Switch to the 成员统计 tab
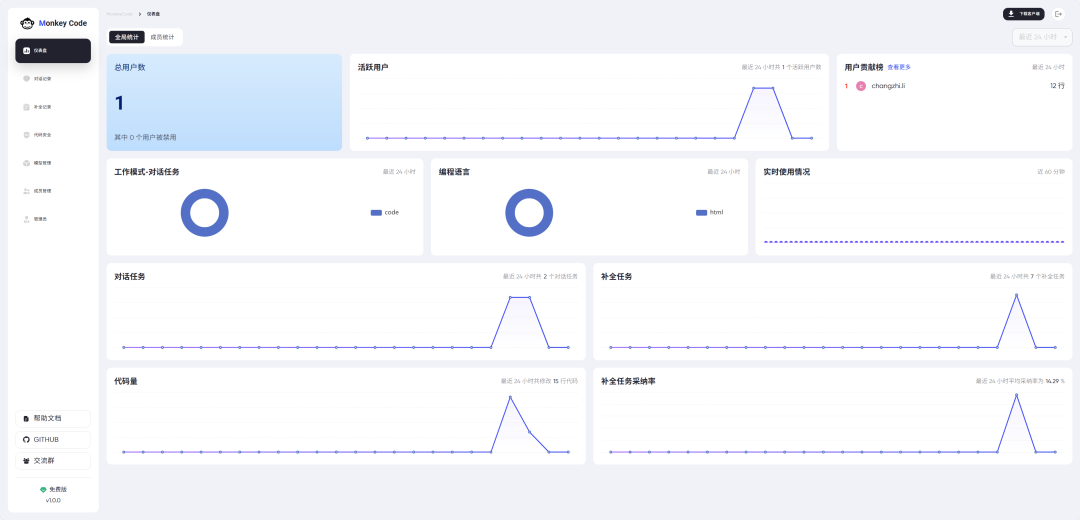The height and width of the screenshot is (520, 1080). pyautogui.click(x=163, y=37)
